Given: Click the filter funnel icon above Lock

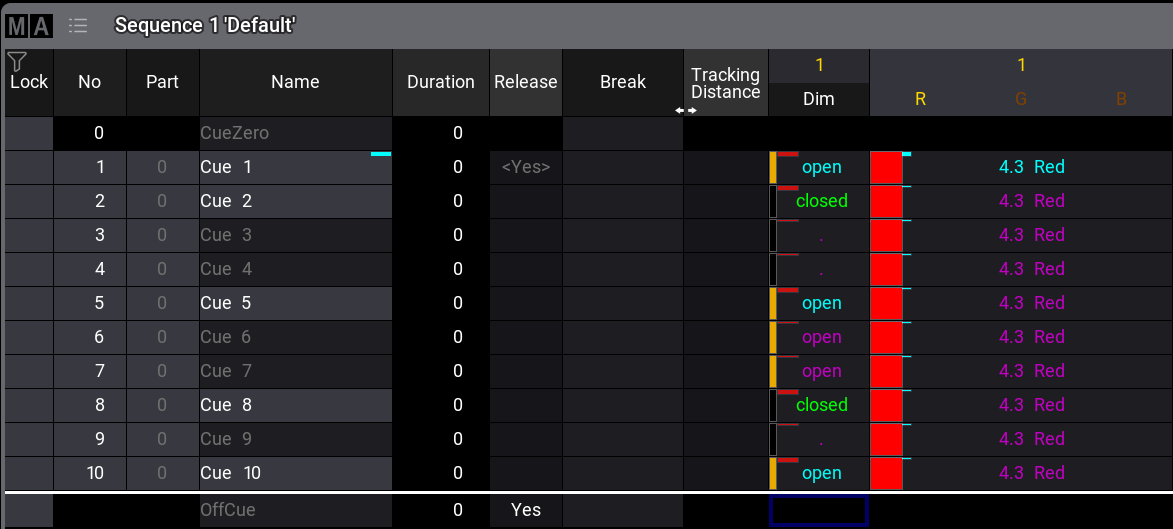Looking at the screenshot, I should point(16,61).
